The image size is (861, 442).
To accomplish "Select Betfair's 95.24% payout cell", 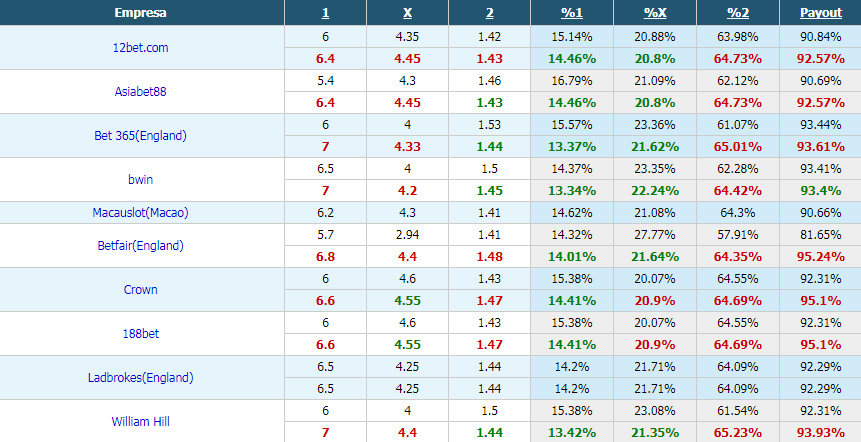I will 820,256.
